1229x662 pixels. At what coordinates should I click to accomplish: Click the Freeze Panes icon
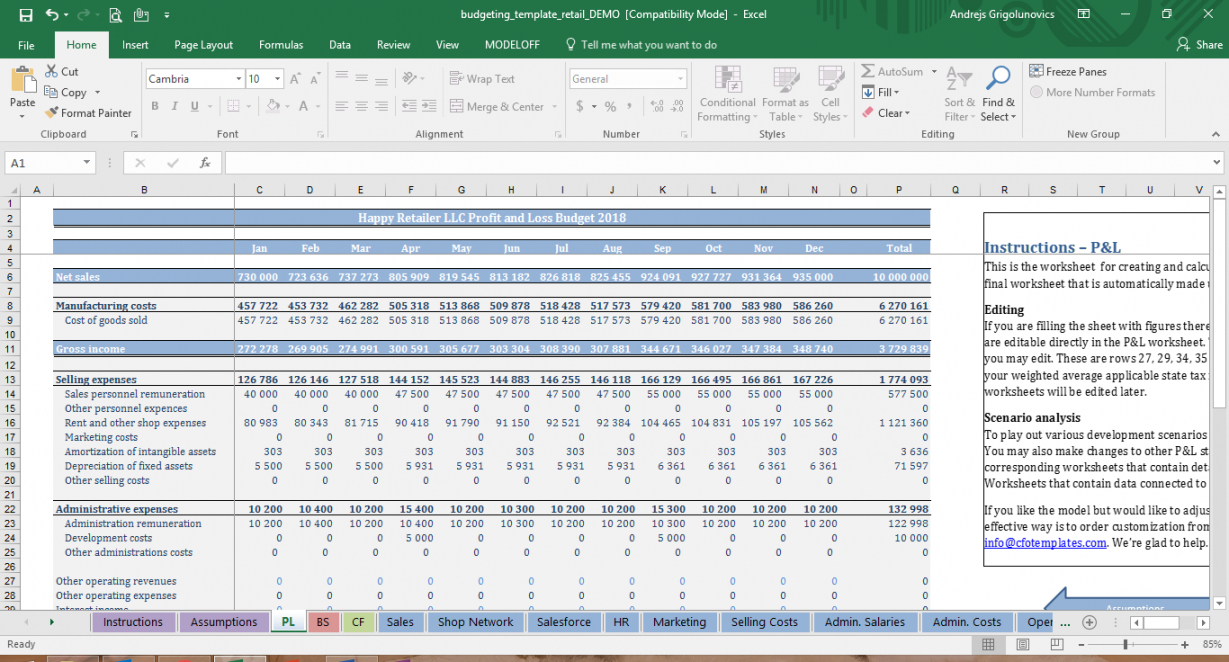1036,72
